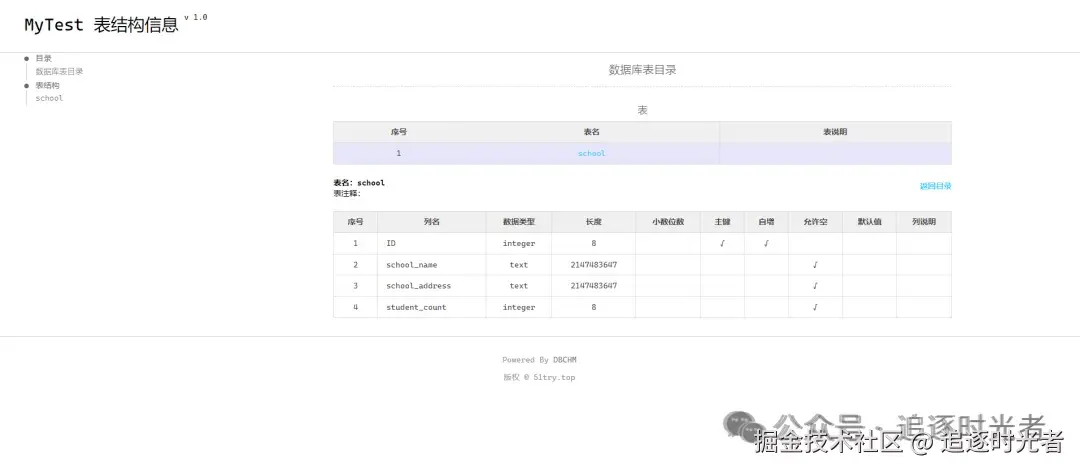The width and height of the screenshot is (1080, 471).
Task: Click the 小数位数 column header
Action: pyautogui.click(x=668, y=222)
